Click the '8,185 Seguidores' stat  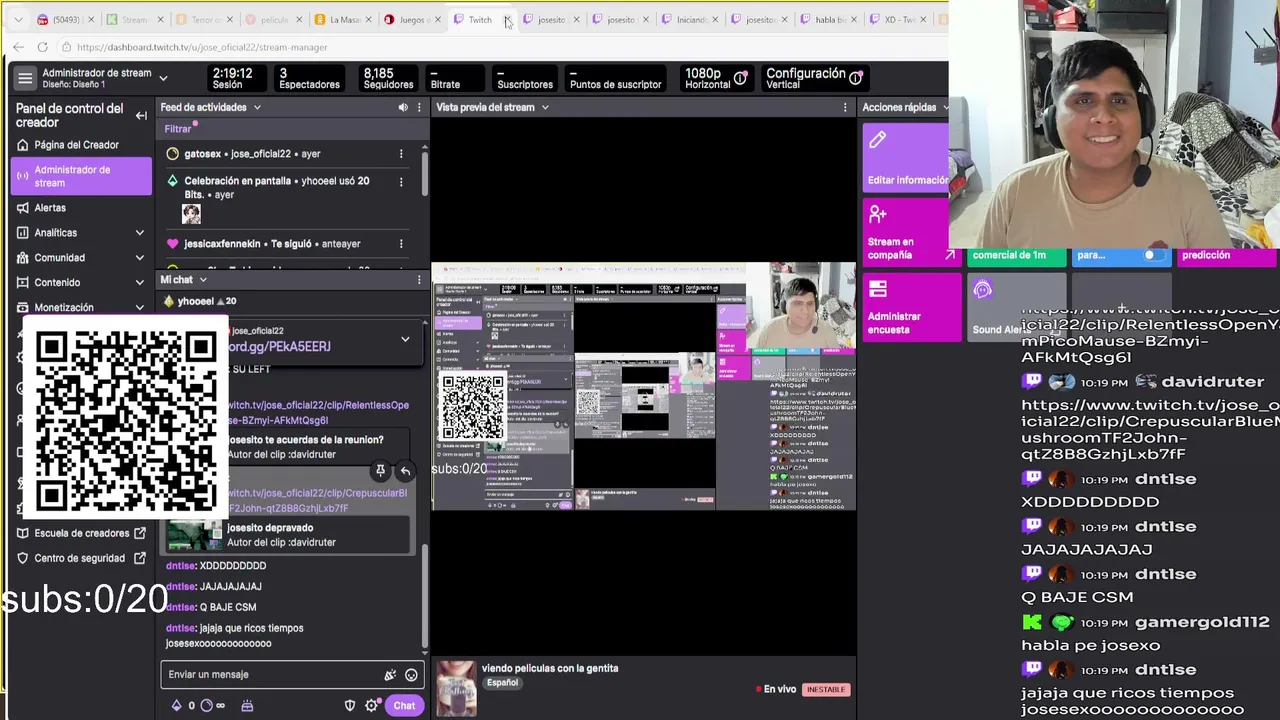tap(388, 78)
